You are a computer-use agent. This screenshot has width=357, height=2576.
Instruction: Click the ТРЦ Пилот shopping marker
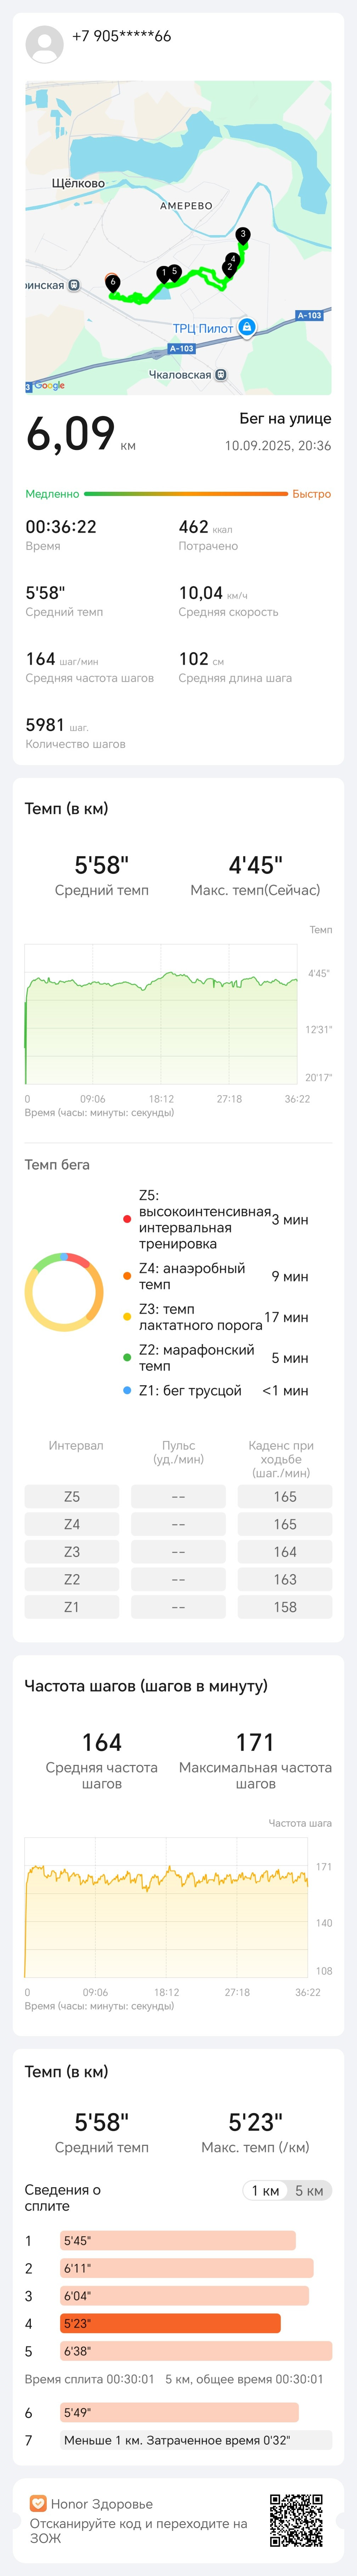[x=247, y=327]
